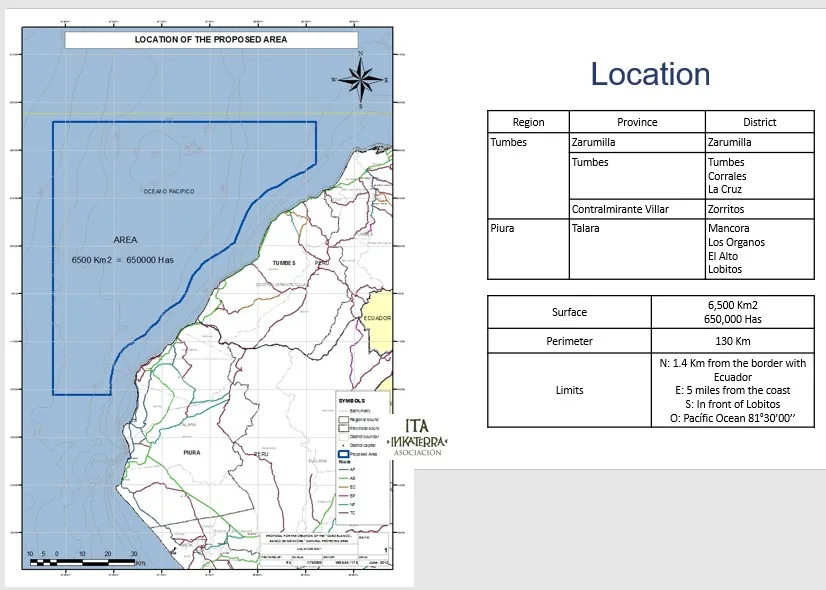Click the Proposed Area legend swatch
This screenshot has width=826, height=590.
click(x=343, y=454)
